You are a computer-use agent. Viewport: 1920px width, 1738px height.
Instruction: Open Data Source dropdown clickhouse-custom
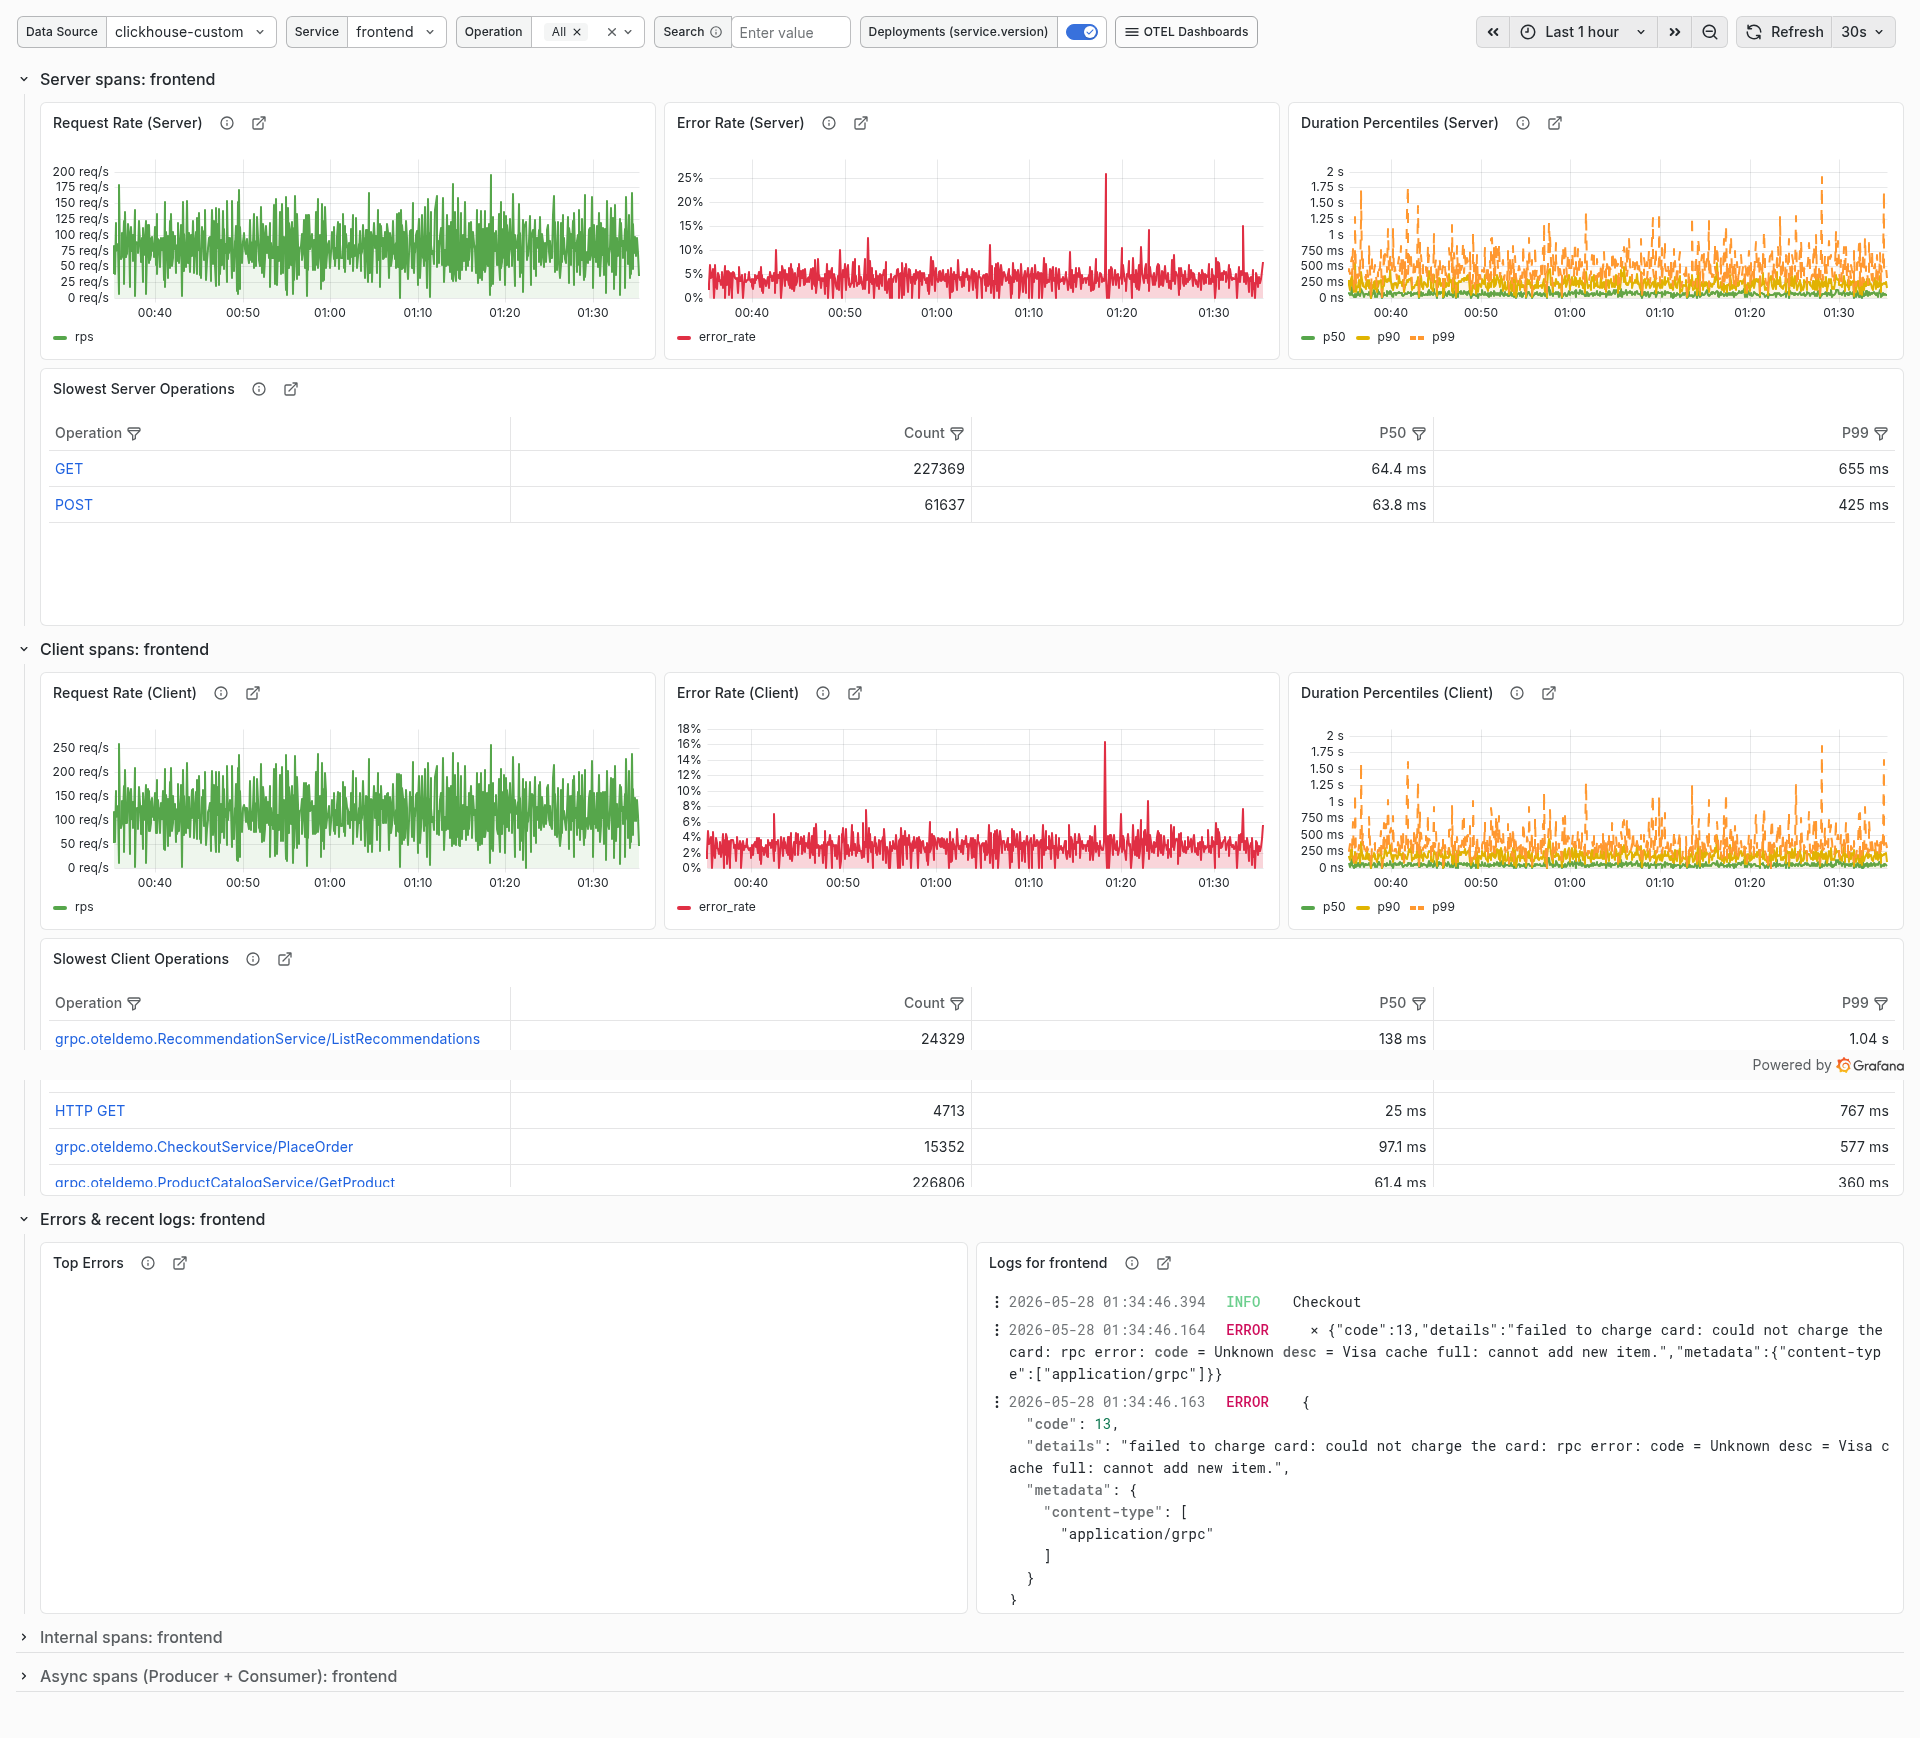(191, 32)
